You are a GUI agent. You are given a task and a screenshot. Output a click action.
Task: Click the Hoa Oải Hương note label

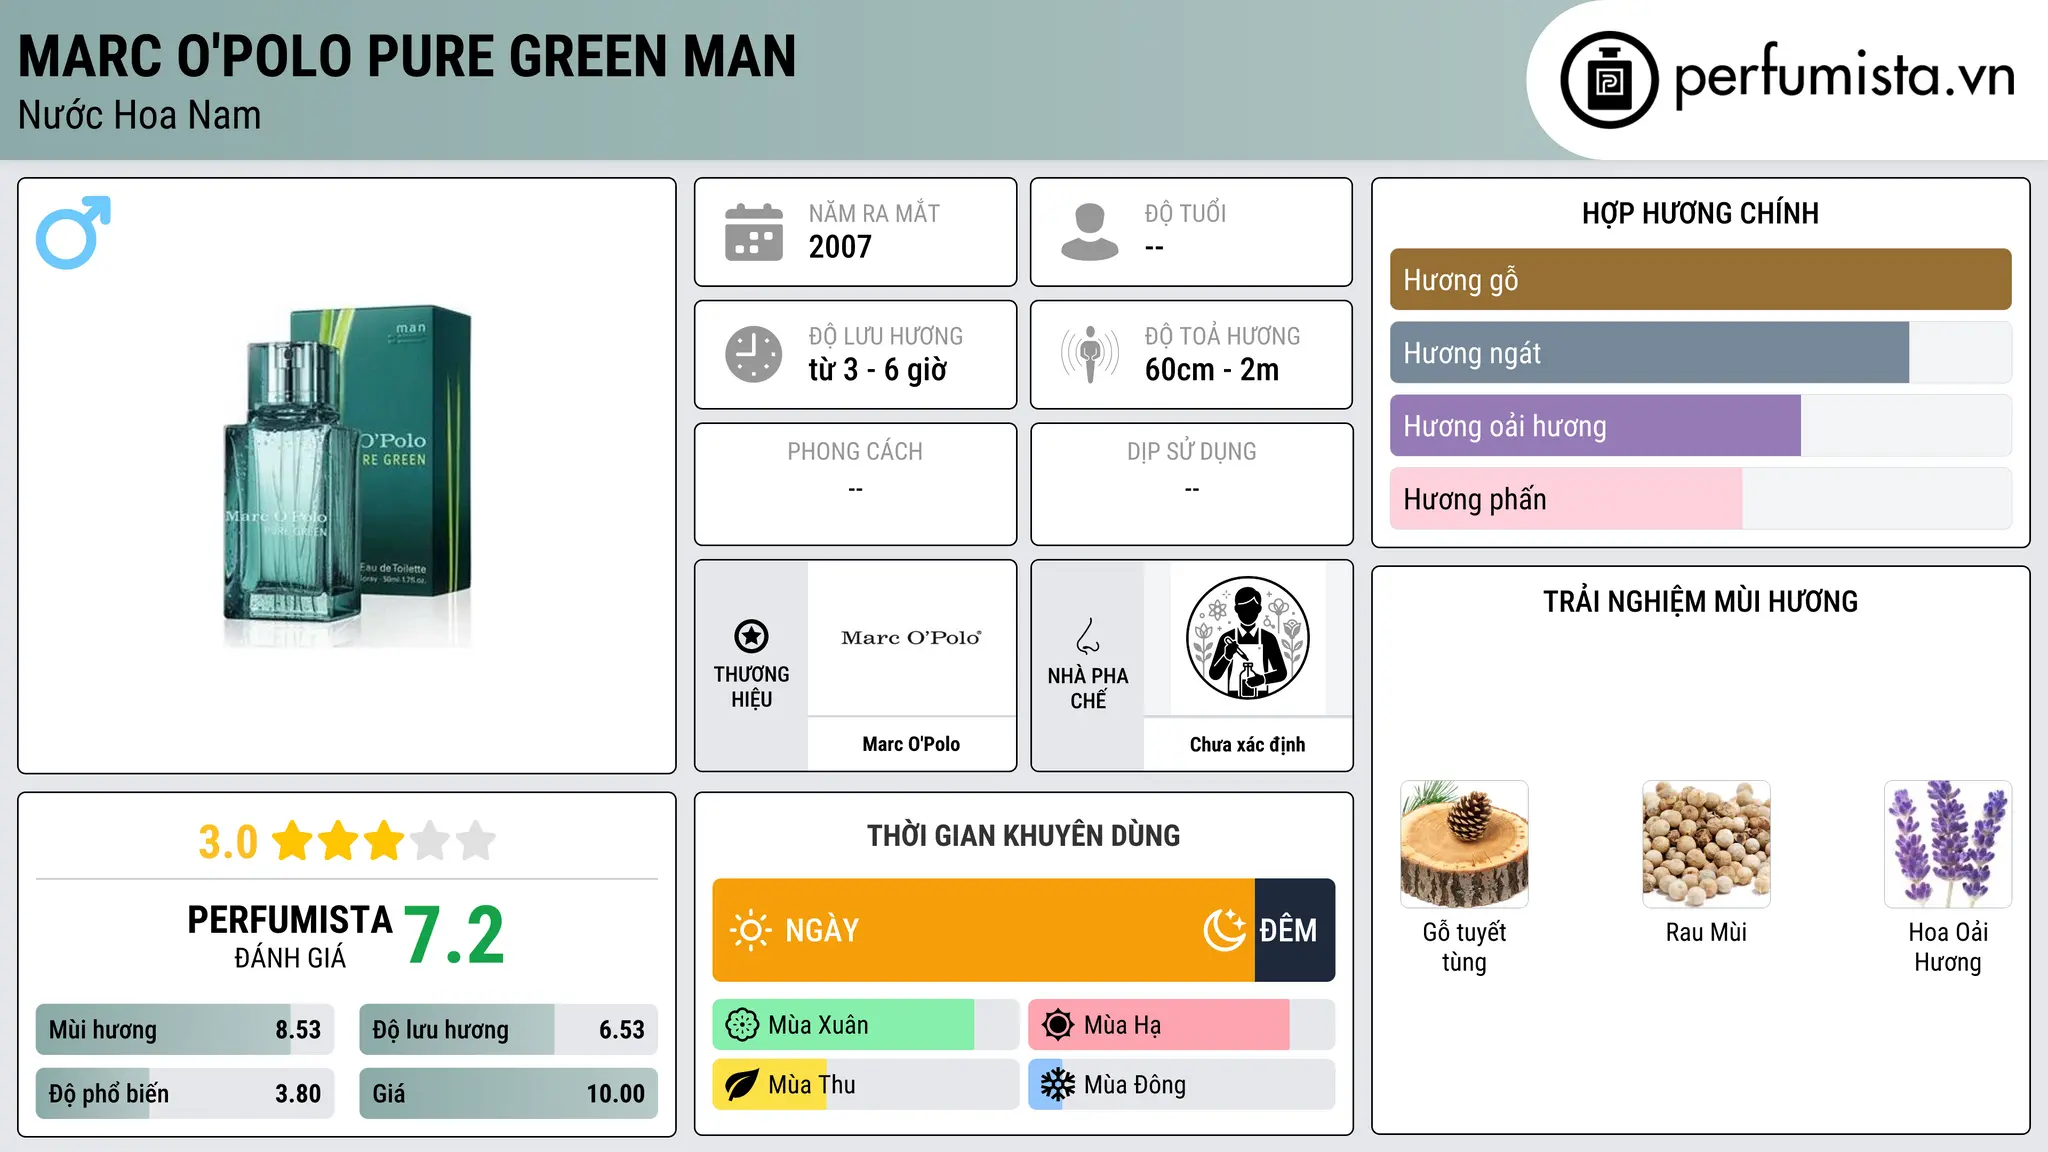(1948, 947)
